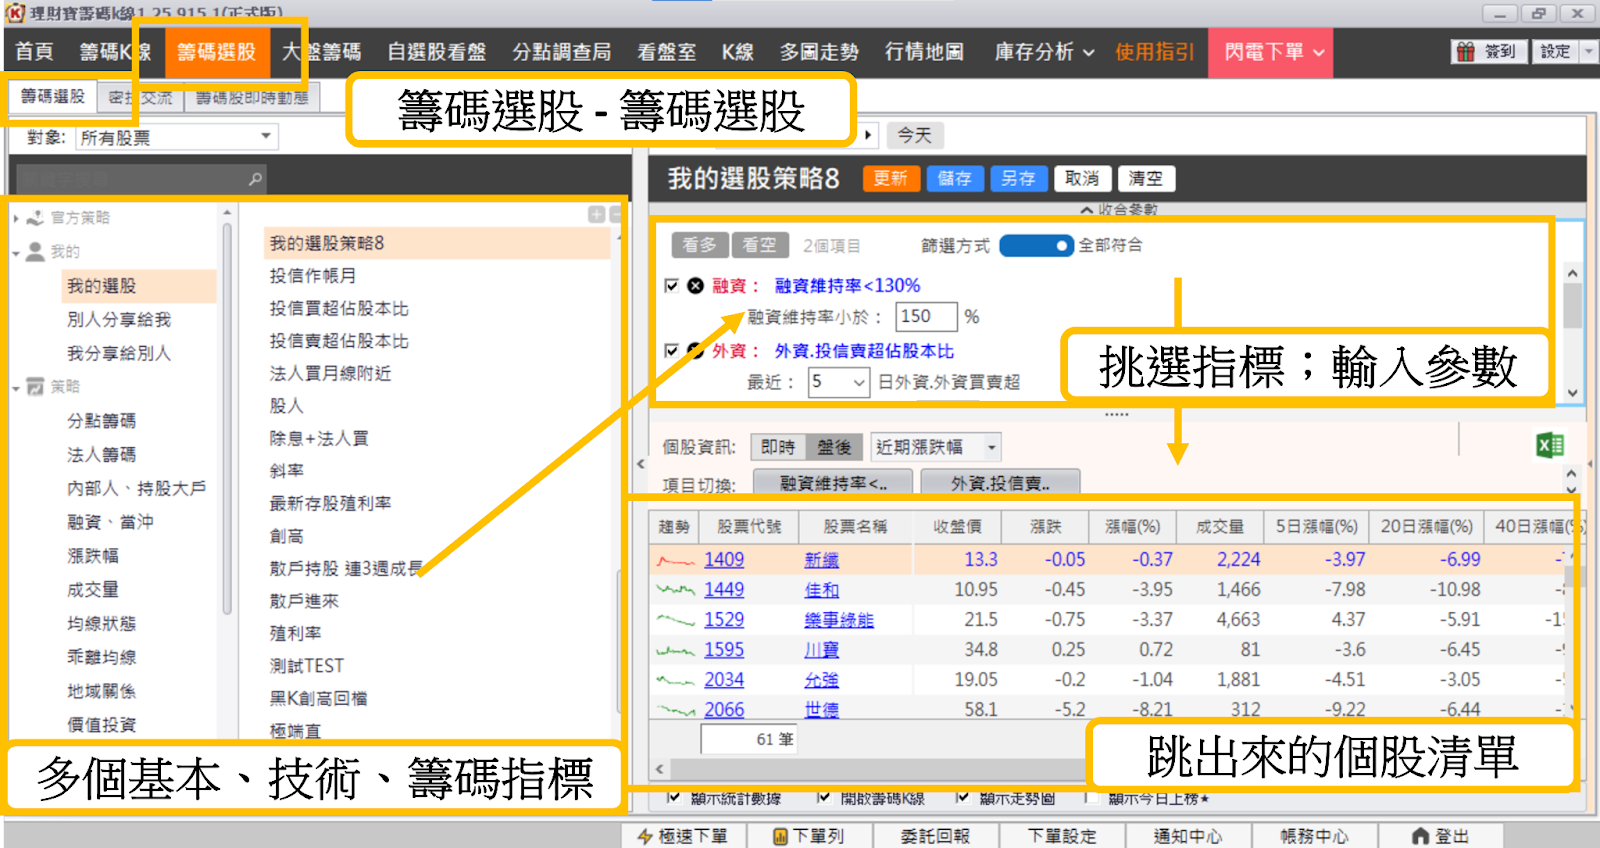Image resolution: width=1600 pixels, height=848 pixels.
Task: Expand the 官方策略 tree node
Action: [16, 218]
